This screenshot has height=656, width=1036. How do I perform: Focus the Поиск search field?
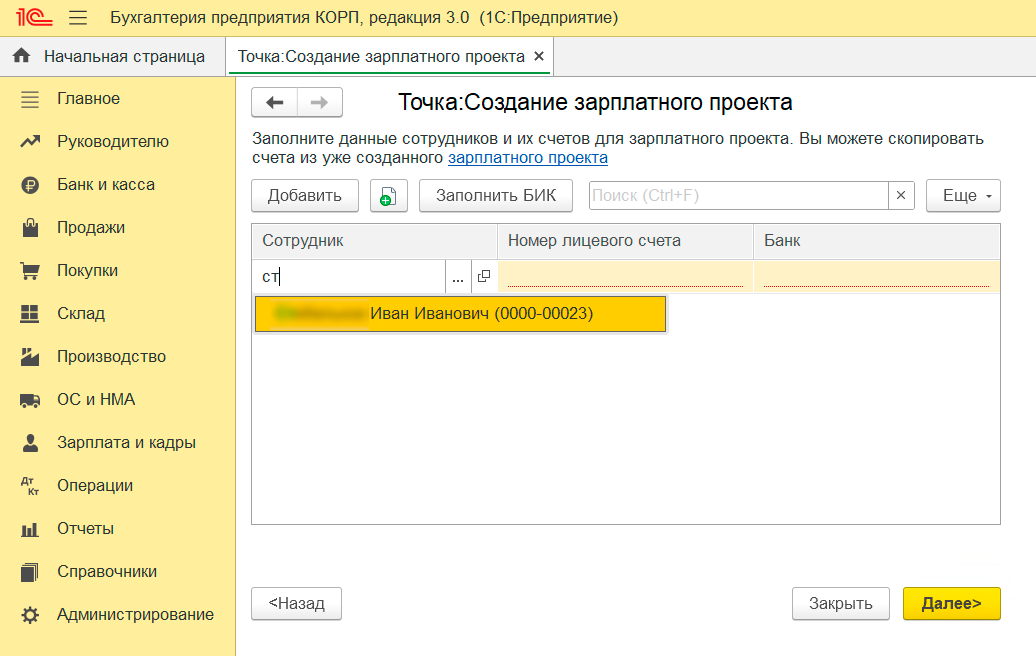click(x=738, y=196)
